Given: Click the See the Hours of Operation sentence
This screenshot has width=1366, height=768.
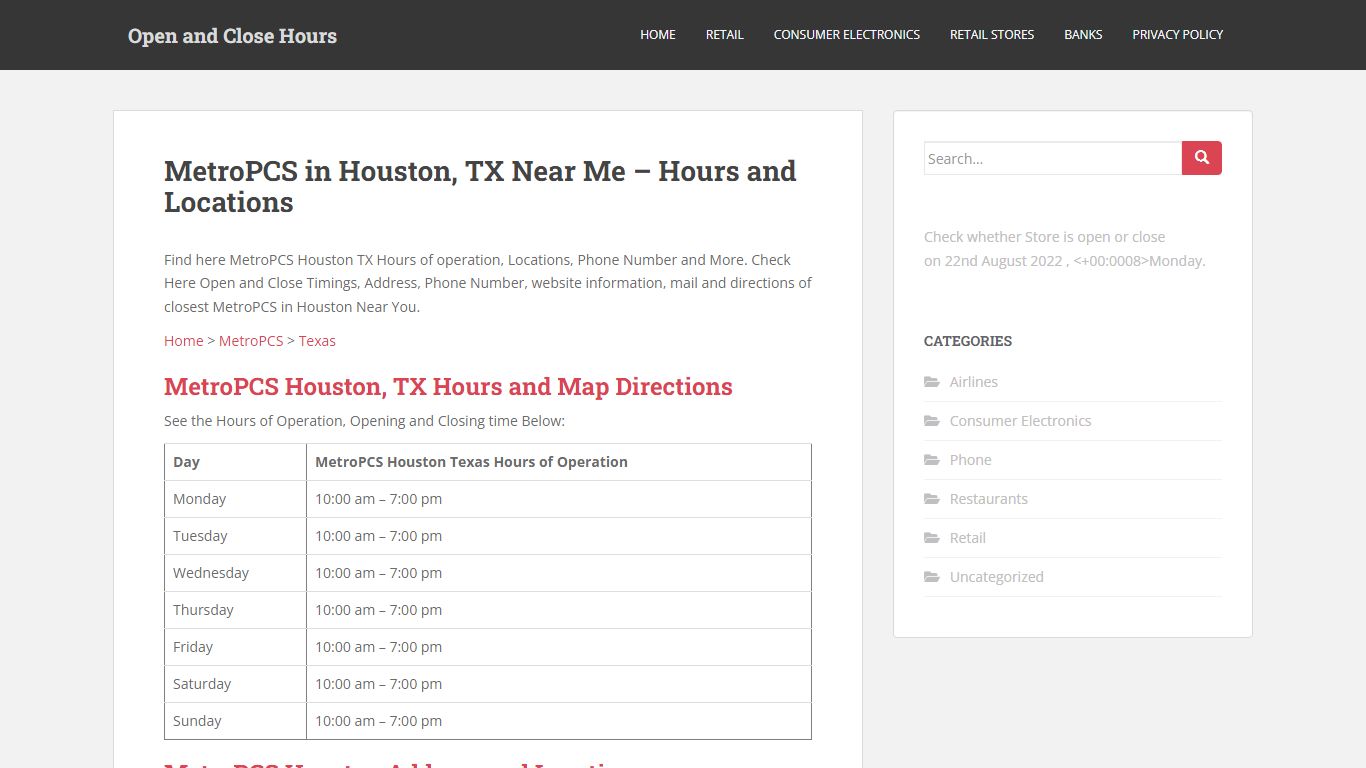Looking at the screenshot, I should point(364,421).
